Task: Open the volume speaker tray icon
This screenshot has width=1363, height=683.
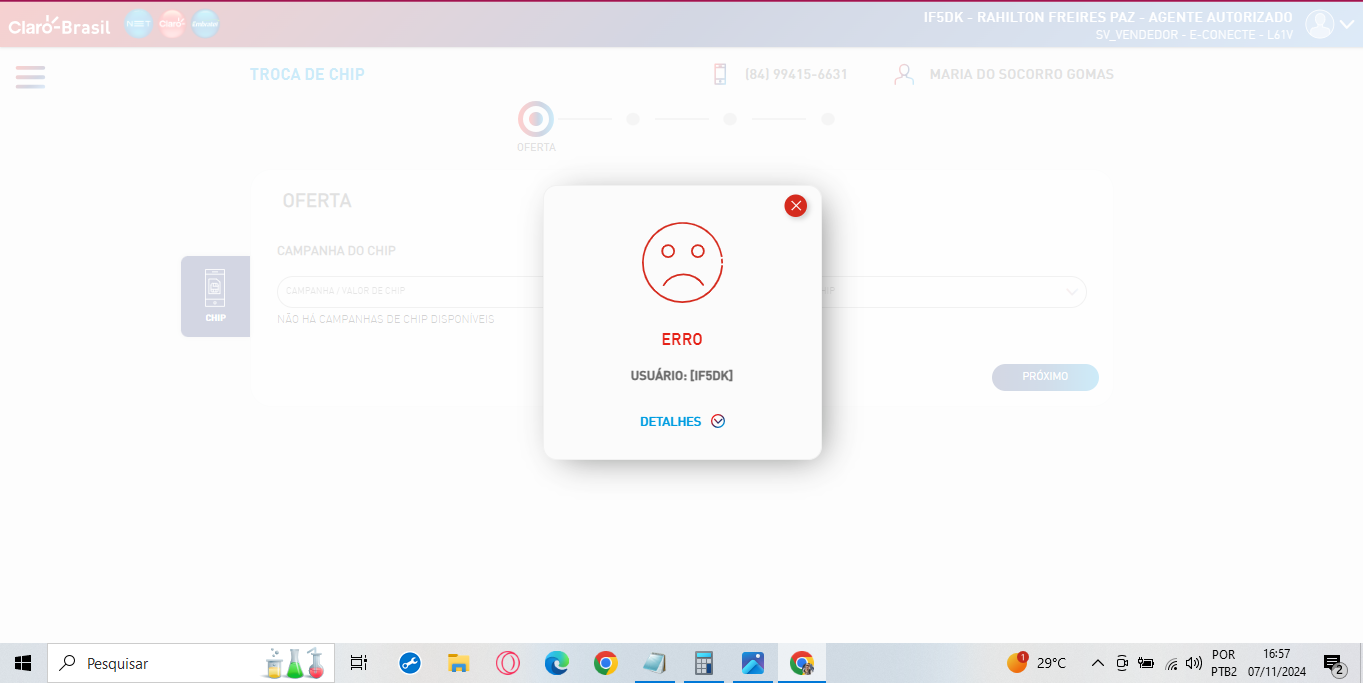Action: pos(1193,663)
